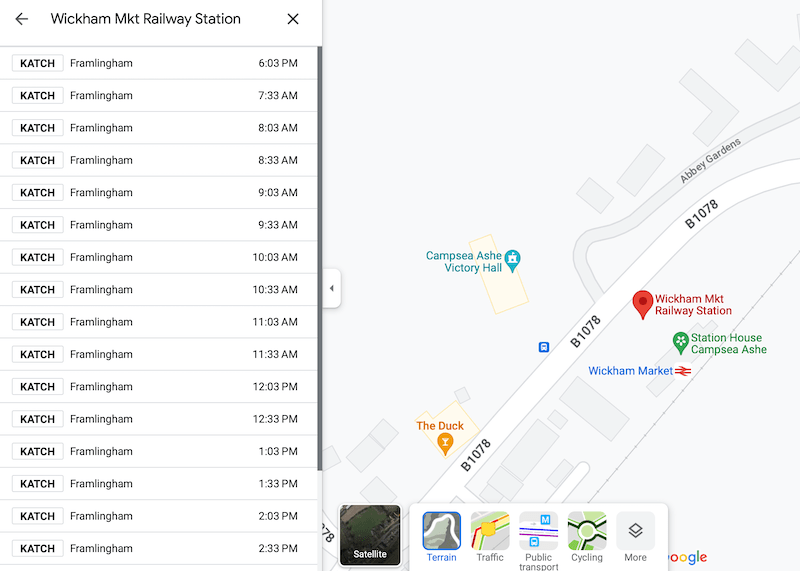Toggle the Traffic map layer
This screenshot has width=800, height=571.
click(490, 537)
